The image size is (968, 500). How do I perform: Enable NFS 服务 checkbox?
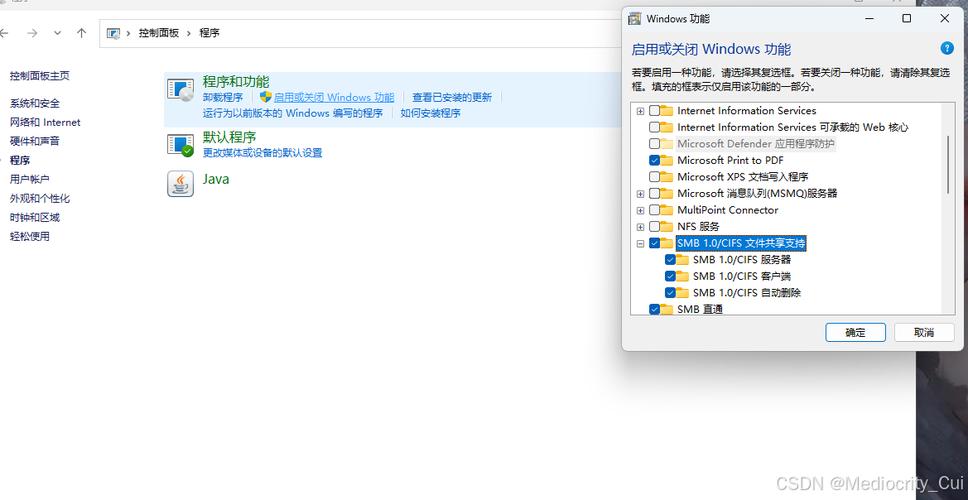pos(654,227)
